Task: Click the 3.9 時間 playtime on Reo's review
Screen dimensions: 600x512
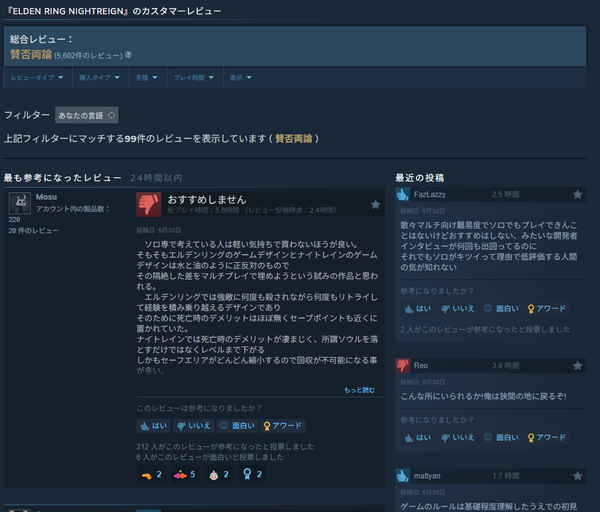Action: pyautogui.click(x=505, y=365)
